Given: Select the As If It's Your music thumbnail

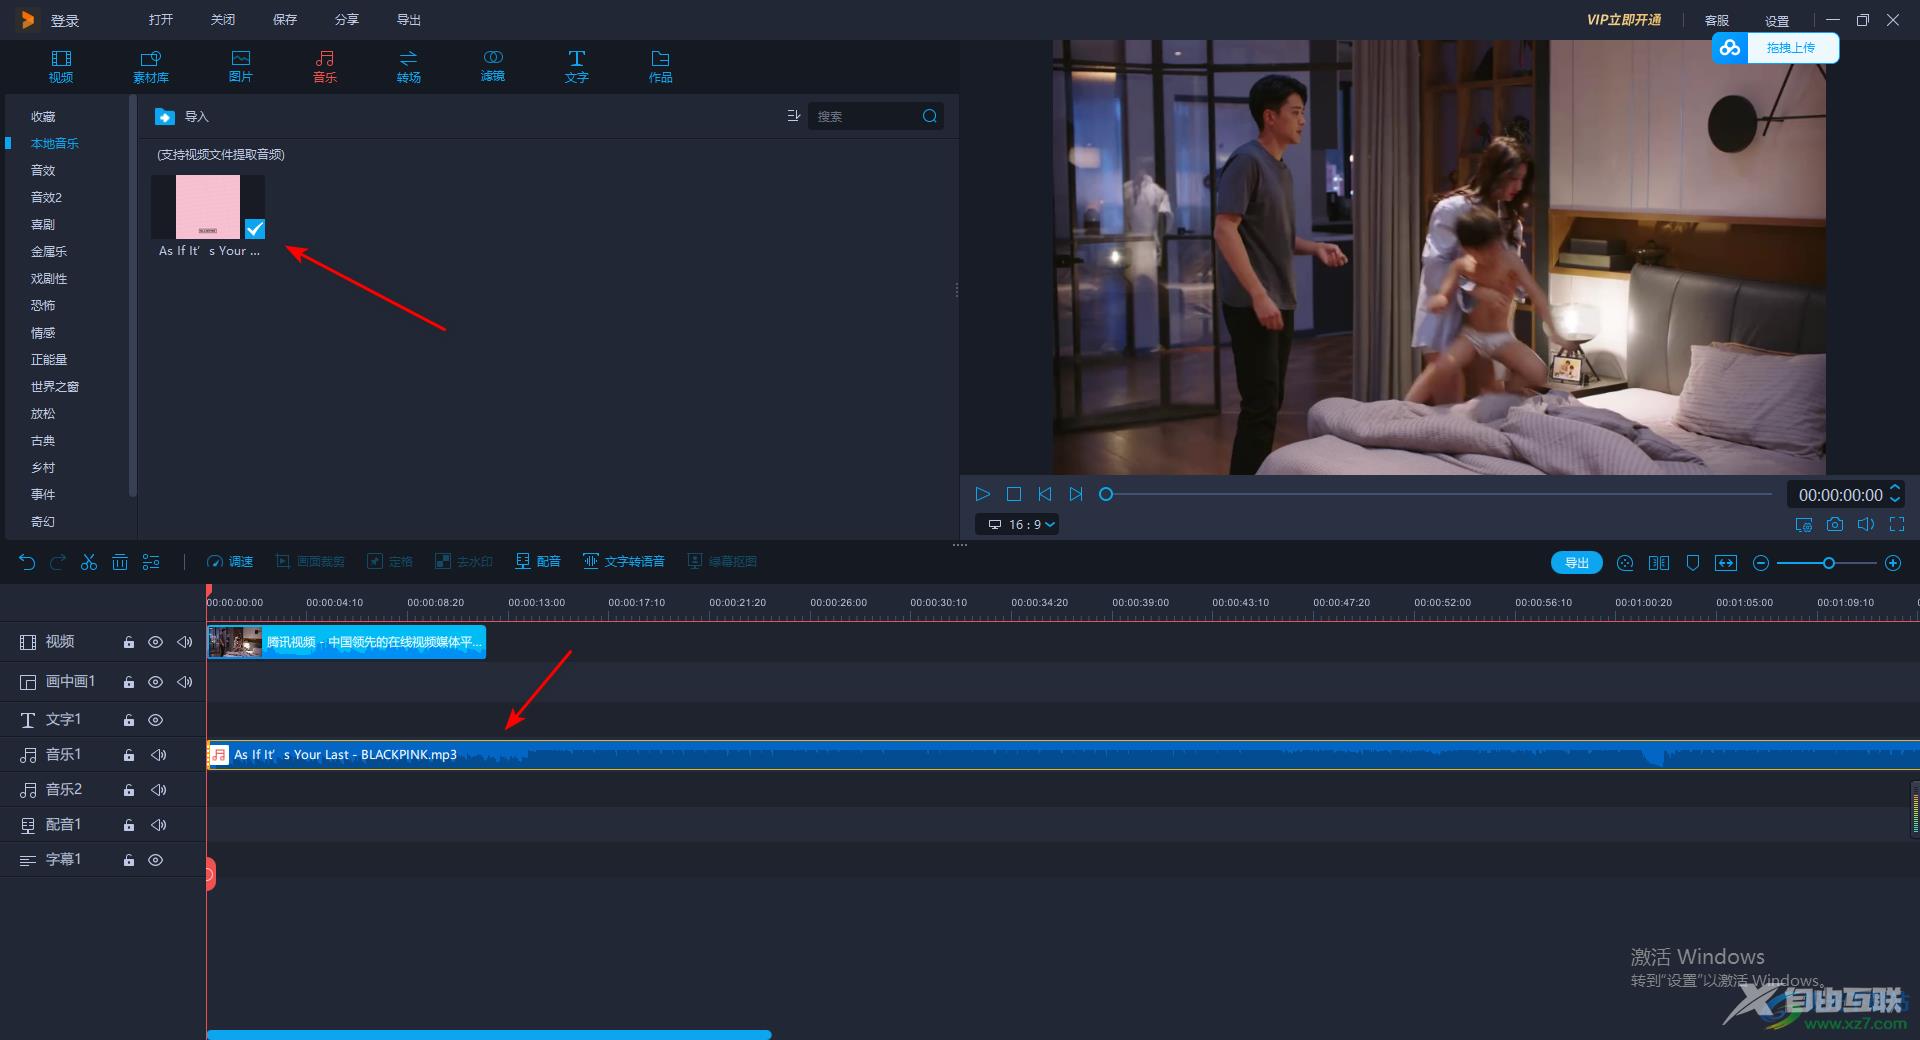Looking at the screenshot, I should tap(208, 207).
